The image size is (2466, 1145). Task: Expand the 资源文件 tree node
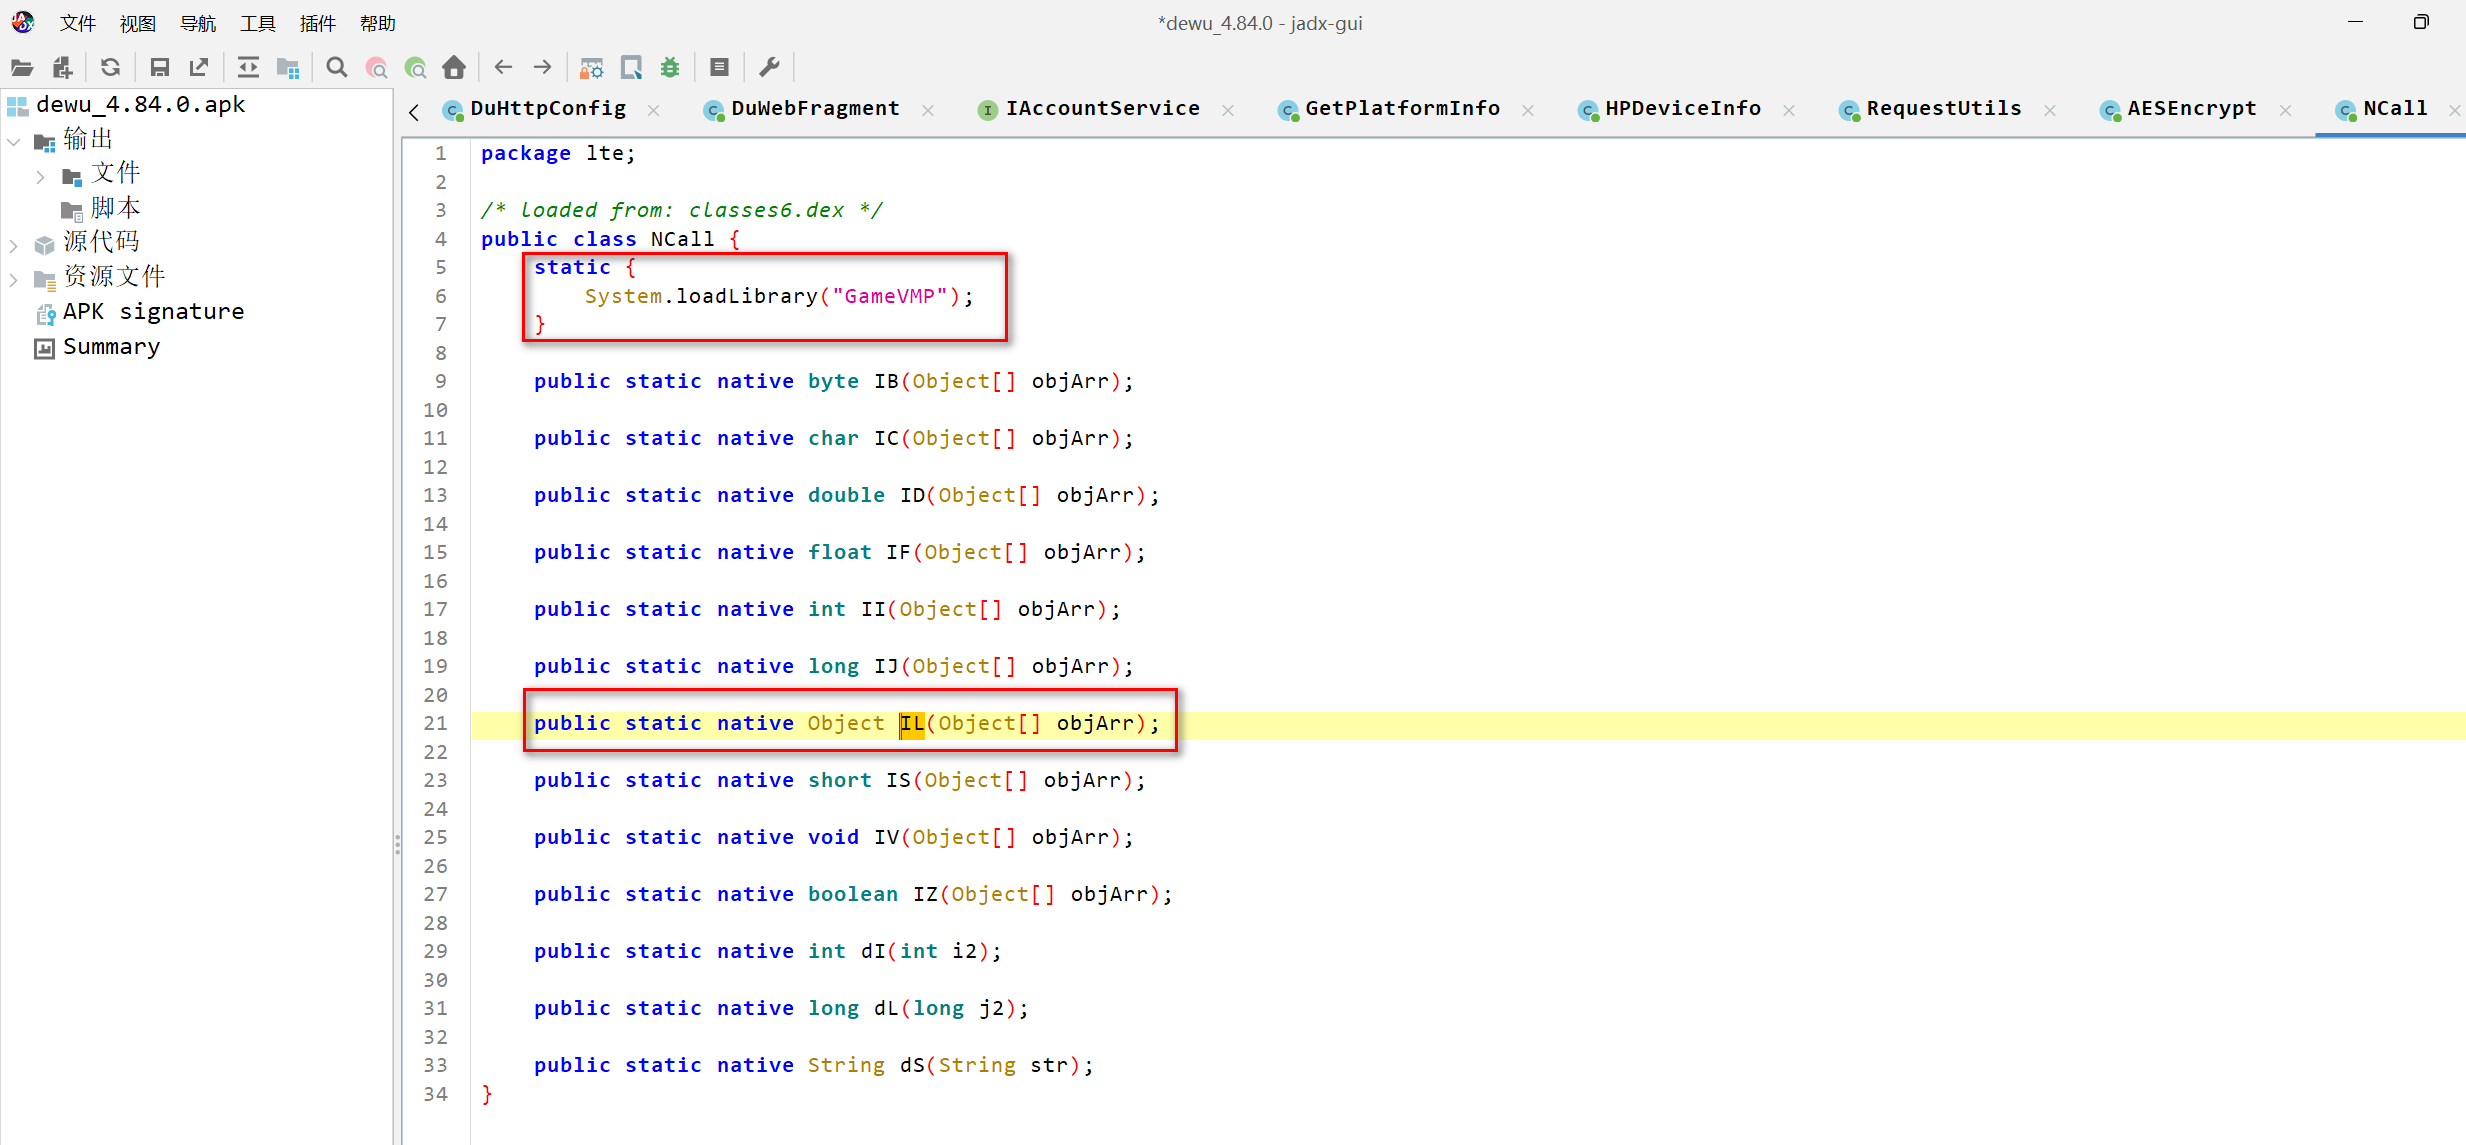tap(14, 279)
